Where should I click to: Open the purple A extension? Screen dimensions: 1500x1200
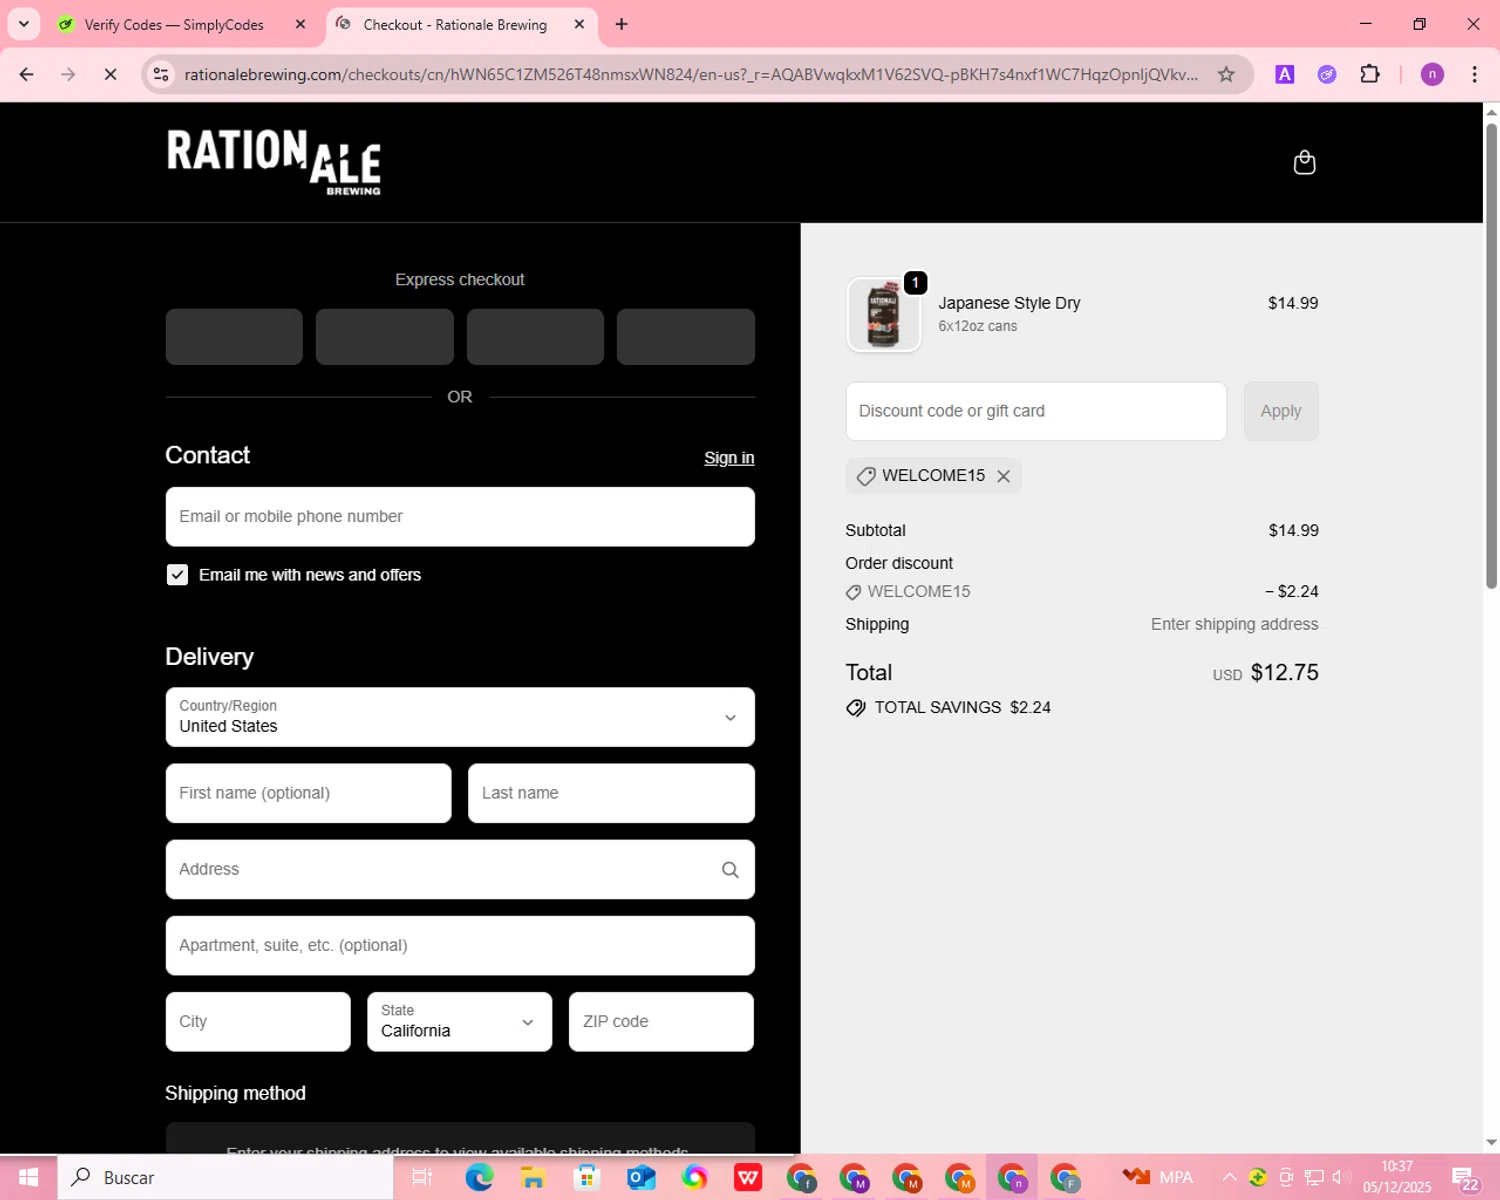coord(1285,74)
